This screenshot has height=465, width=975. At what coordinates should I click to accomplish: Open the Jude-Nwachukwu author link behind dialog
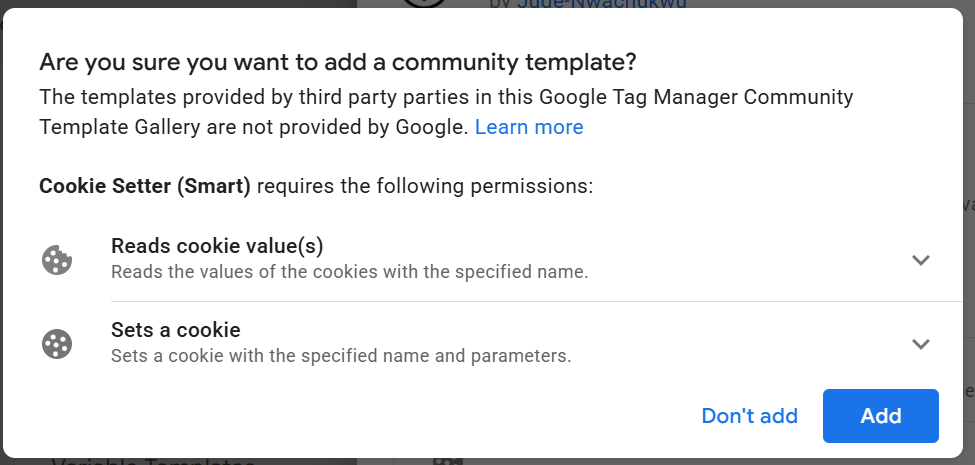click(600, 4)
